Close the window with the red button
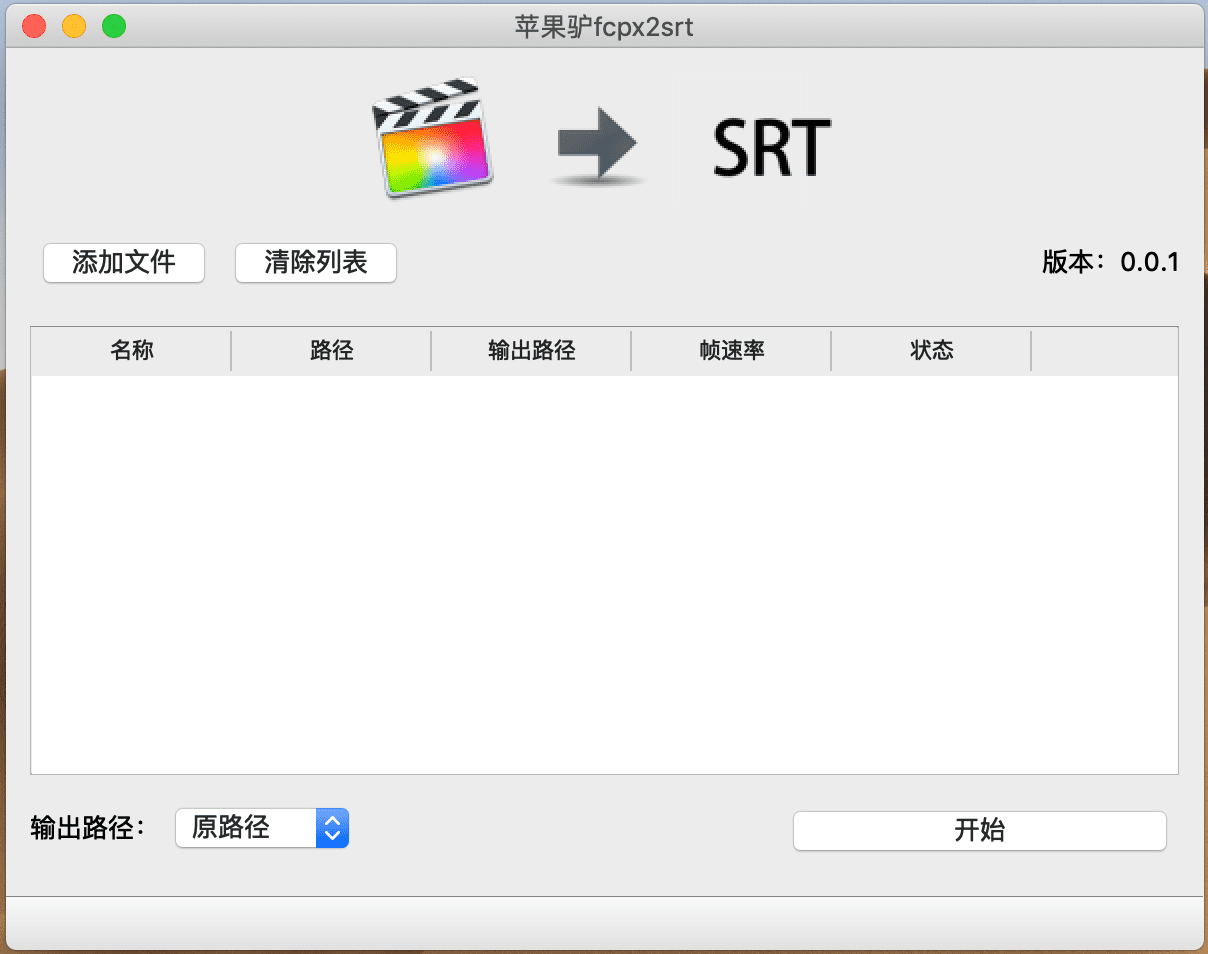Image resolution: width=1208 pixels, height=954 pixels. [35, 26]
